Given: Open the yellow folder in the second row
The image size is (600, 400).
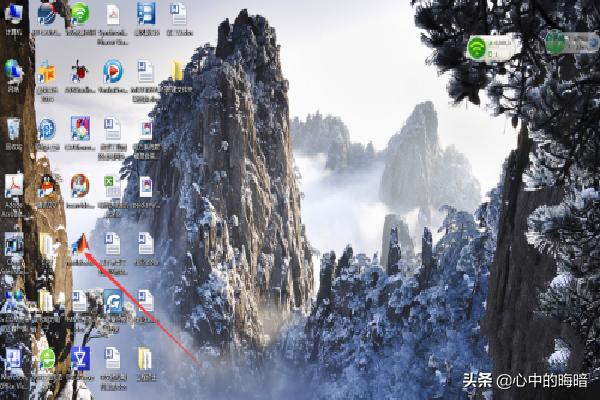Looking at the screenshot, I should pyautogui.click(x=178, y=71).
